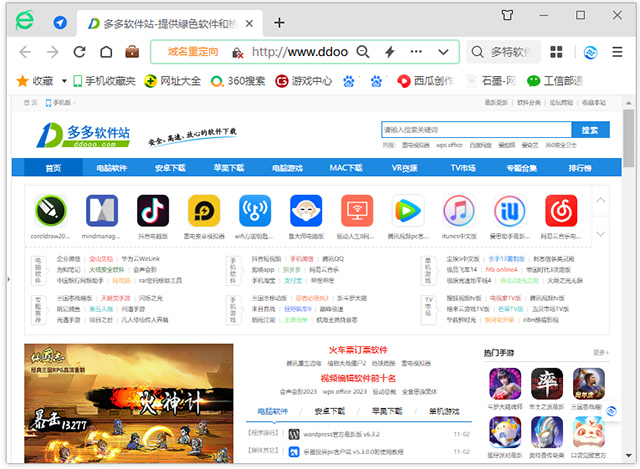Expand the address bar dropdown chevron
This screenshot has width=640, height=469.
443,52
